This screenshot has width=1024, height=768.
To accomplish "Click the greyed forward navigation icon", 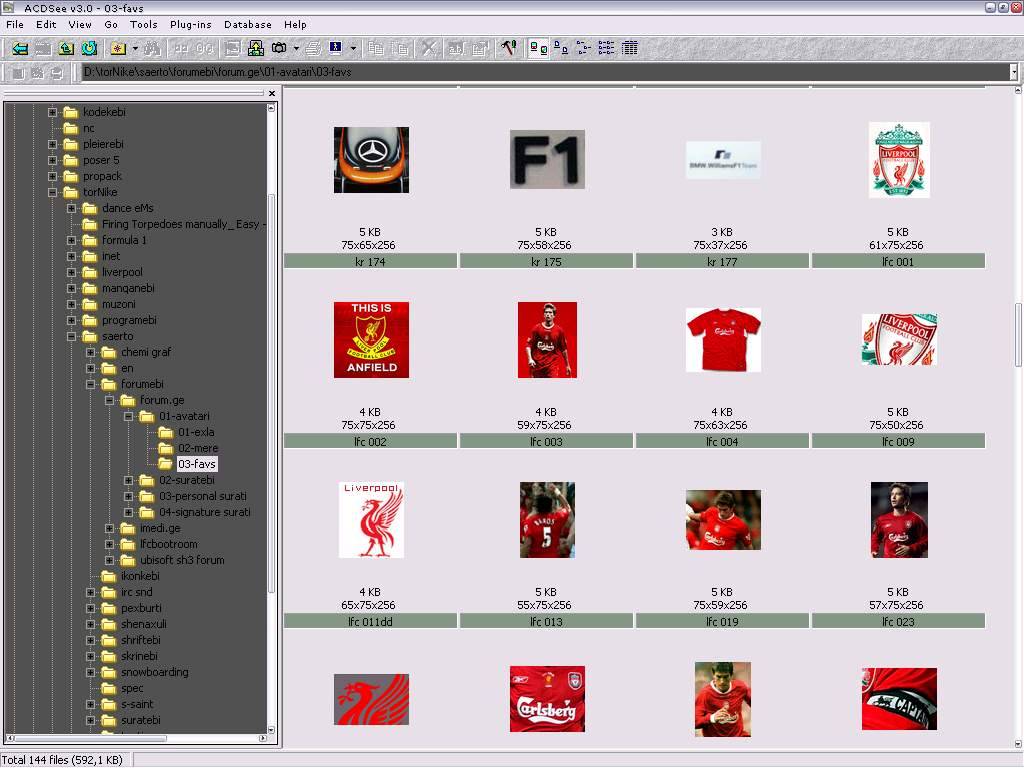I will click(x=43, y=48).
